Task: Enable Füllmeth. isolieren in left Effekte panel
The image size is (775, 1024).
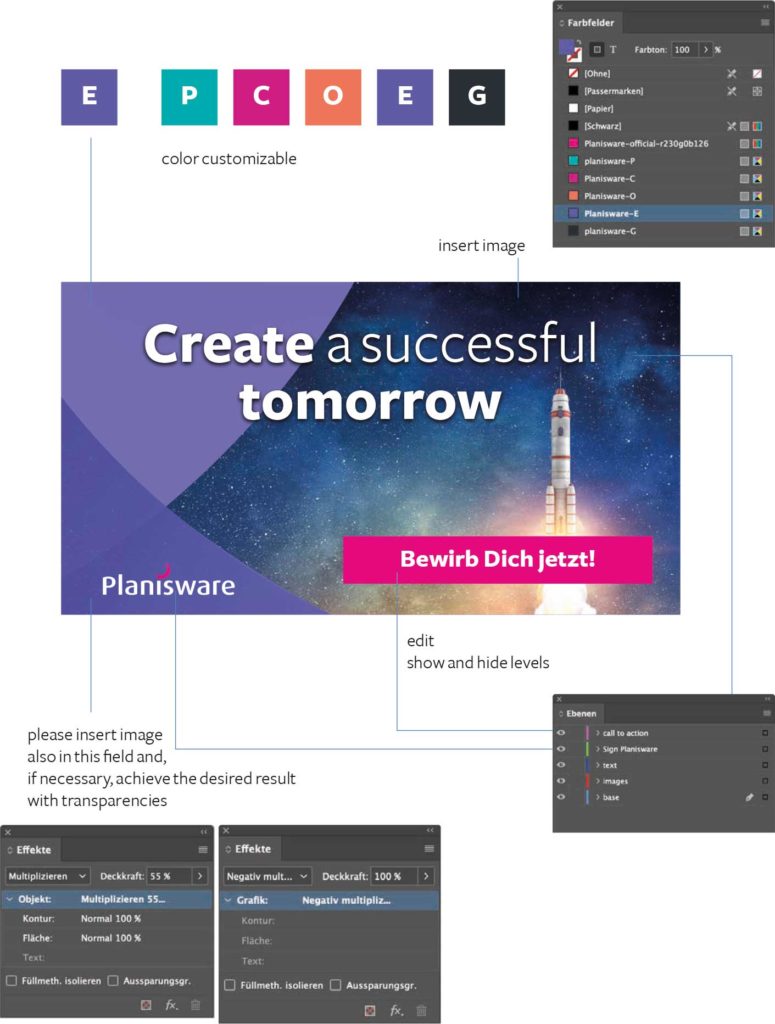Action: (x=11, y=981)
